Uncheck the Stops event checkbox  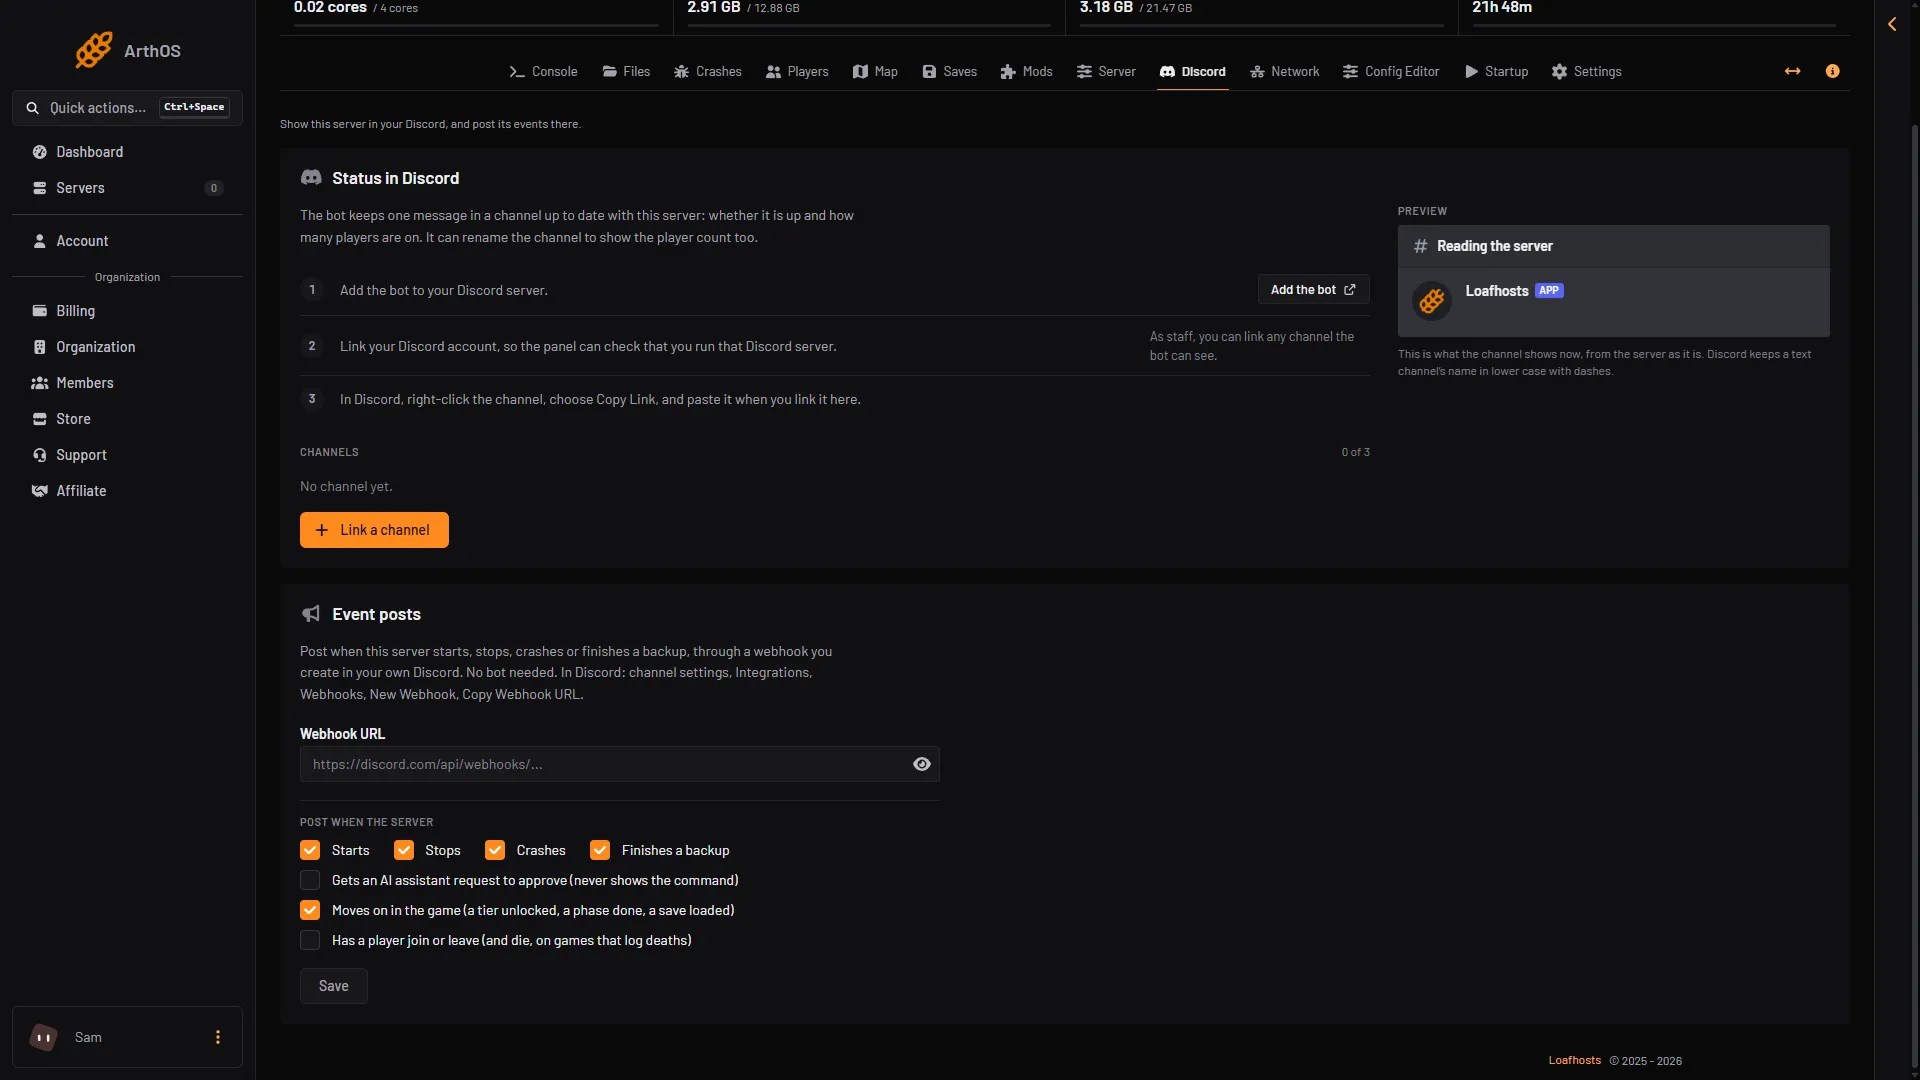[x=404, y=850]
